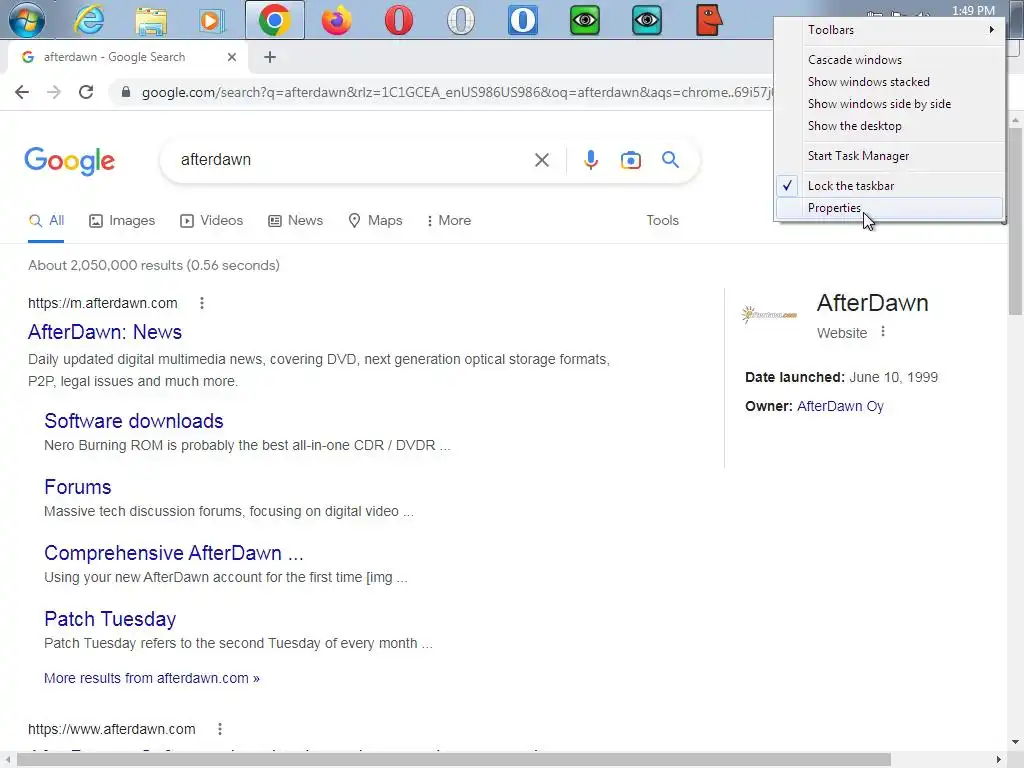Open options dots next to www.afterdawn.com
The width and height of the screenshot is (1024, 768).
pyautogui.click(x=219, y=729)
